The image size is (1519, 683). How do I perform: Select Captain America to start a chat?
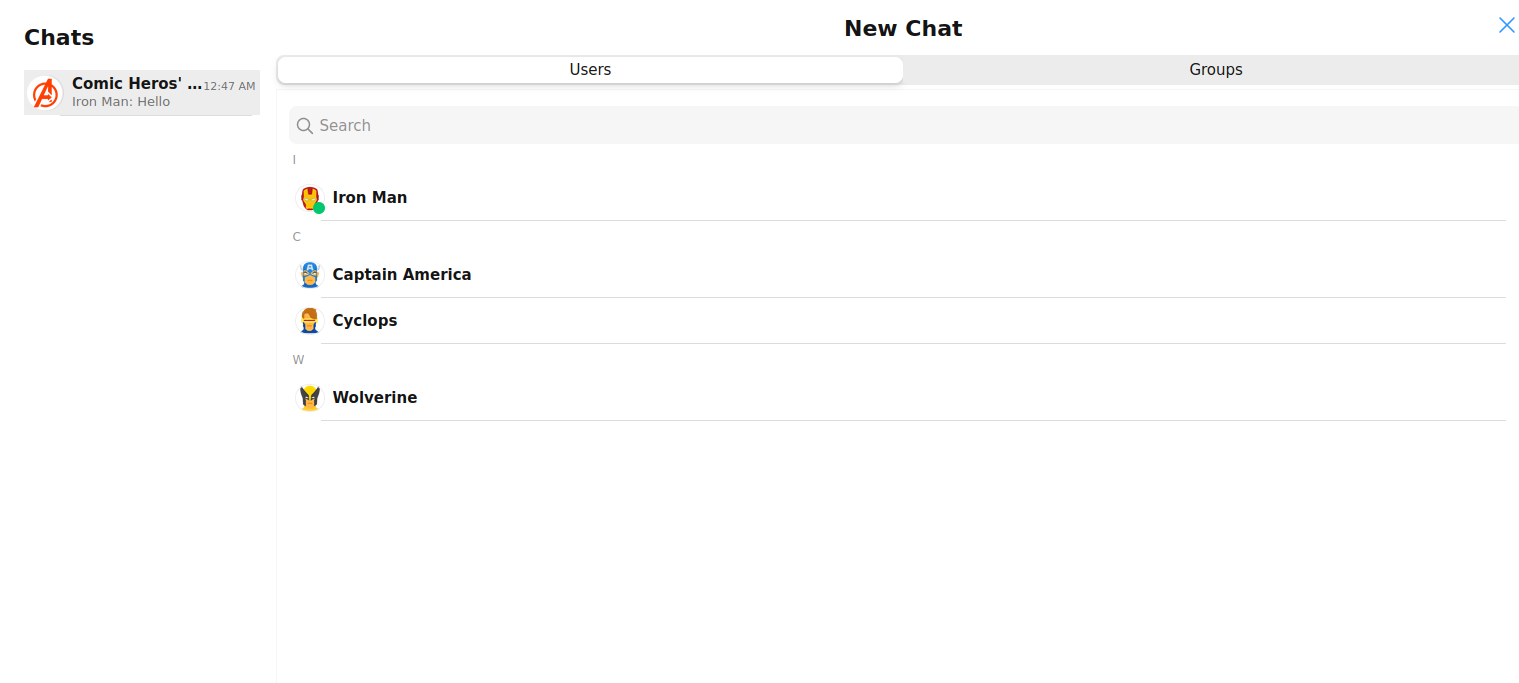tap(402, 274)
